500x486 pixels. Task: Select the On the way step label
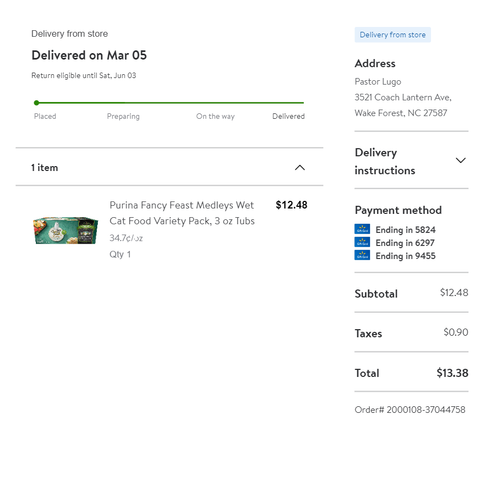tap(215, 116)
